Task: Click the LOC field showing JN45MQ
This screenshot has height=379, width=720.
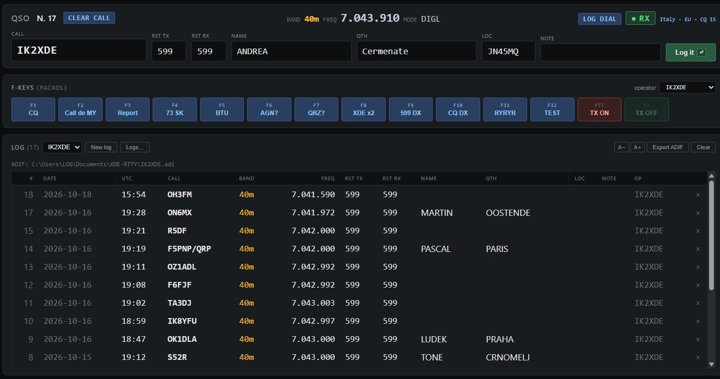Action: pyautogui.click(x=508, y=51)
